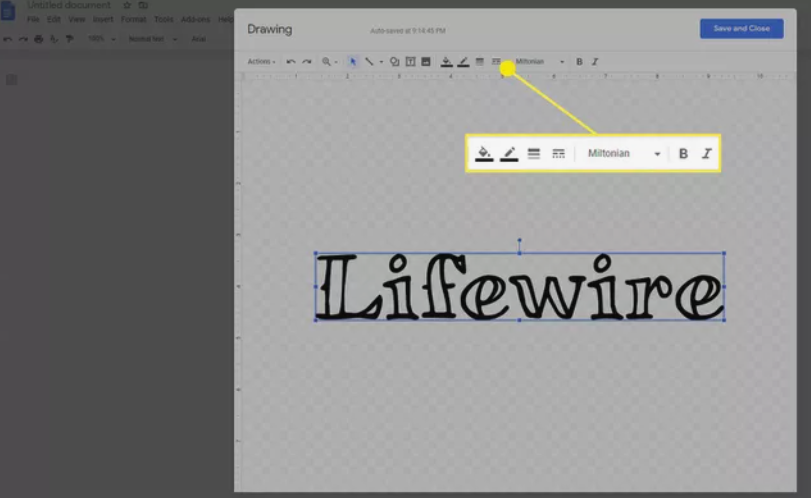Image resolution: width=811 pixels, height=498 pixels.
Task: Click Undo in the Docs toolbar
Action: point(8,39)
